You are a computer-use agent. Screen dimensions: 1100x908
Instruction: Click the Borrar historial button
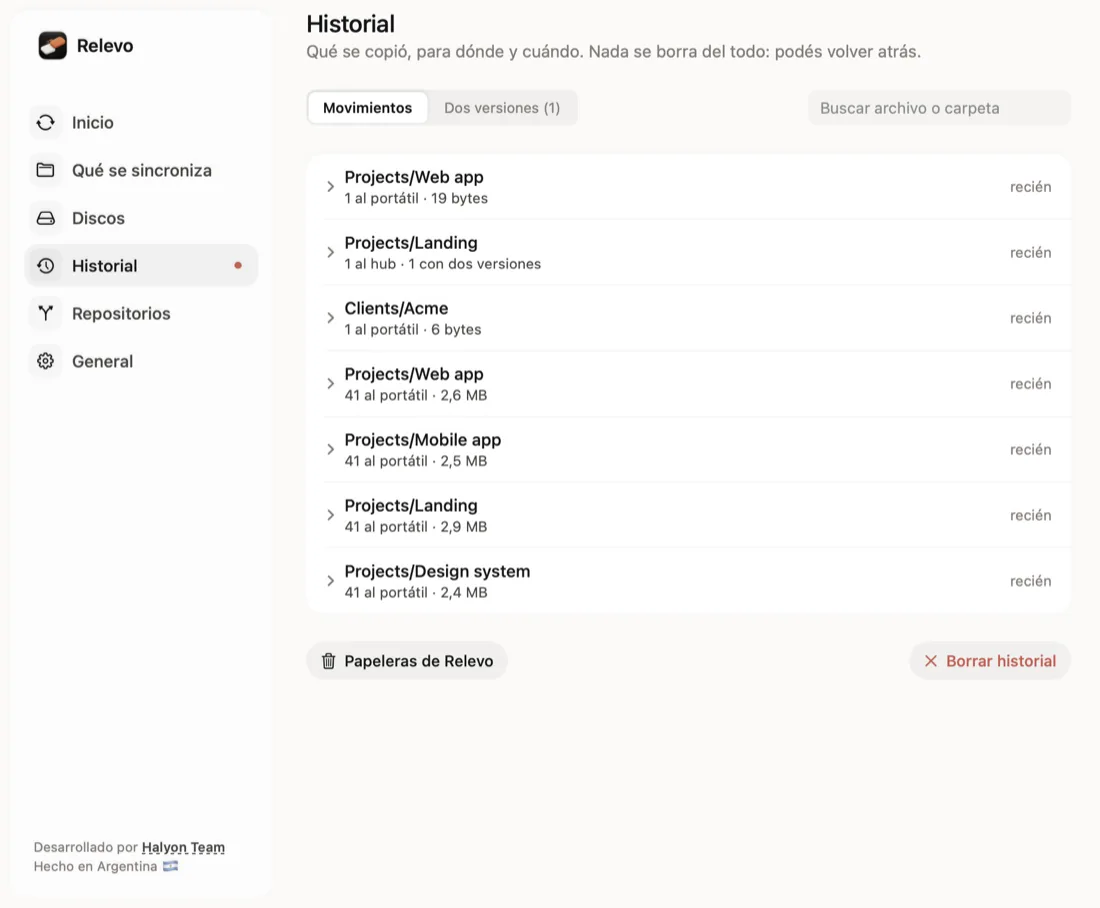pos(990,661)
